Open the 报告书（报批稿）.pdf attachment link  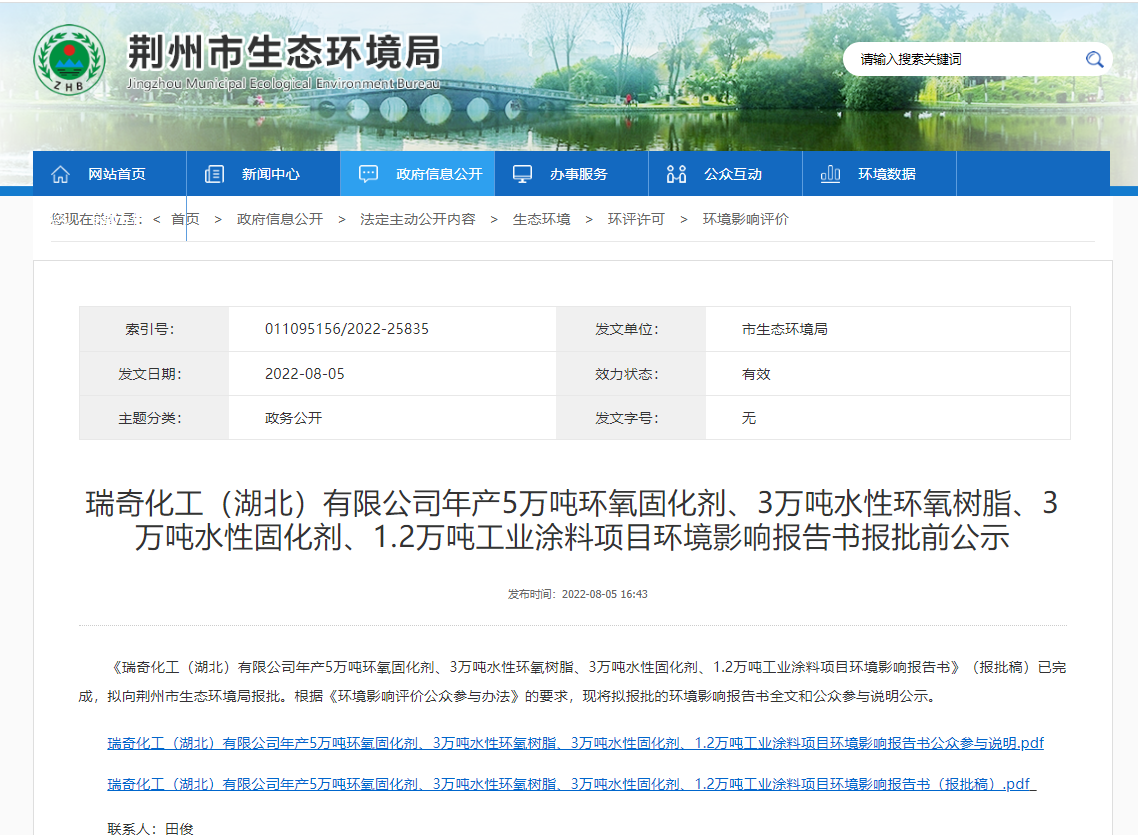[571, 784]
